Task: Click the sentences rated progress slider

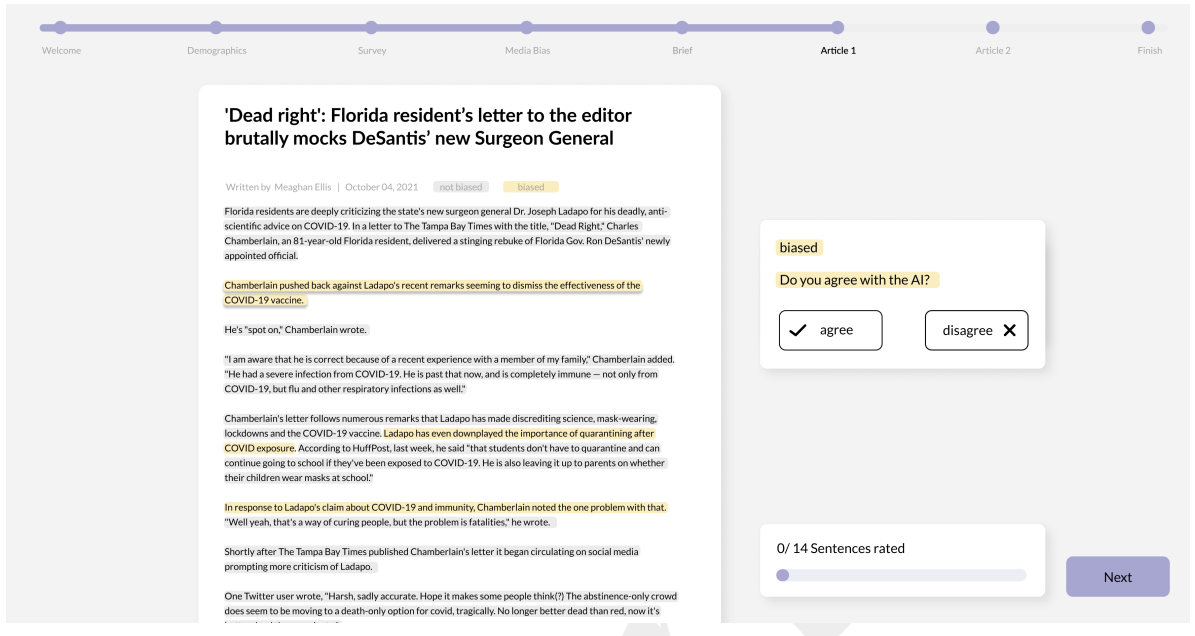Action: 901,574
